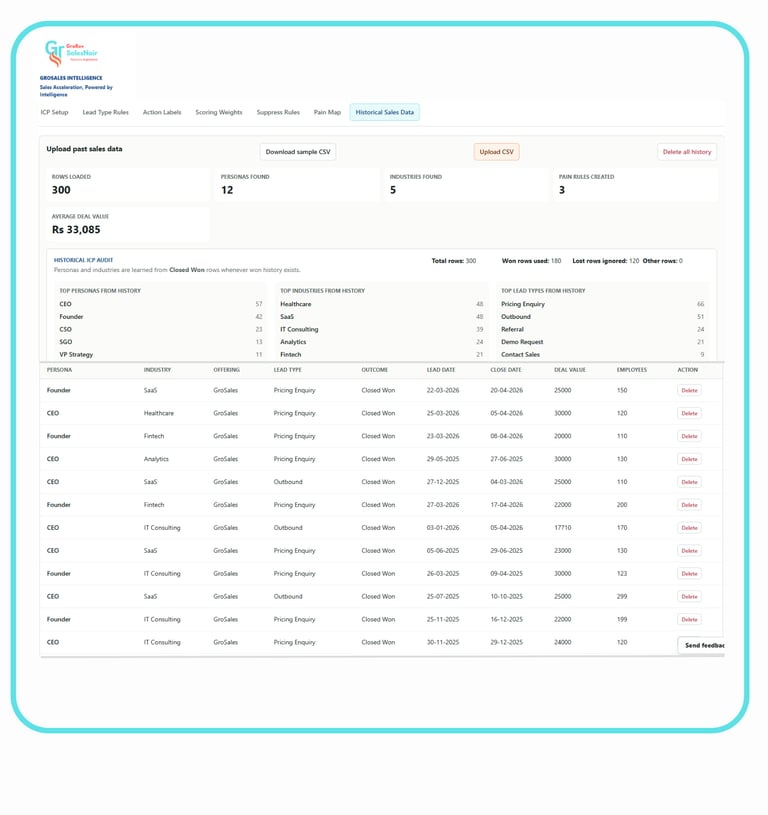Click the Rows Loaded 300 card
768x815 pixels.
click(128, 185)
